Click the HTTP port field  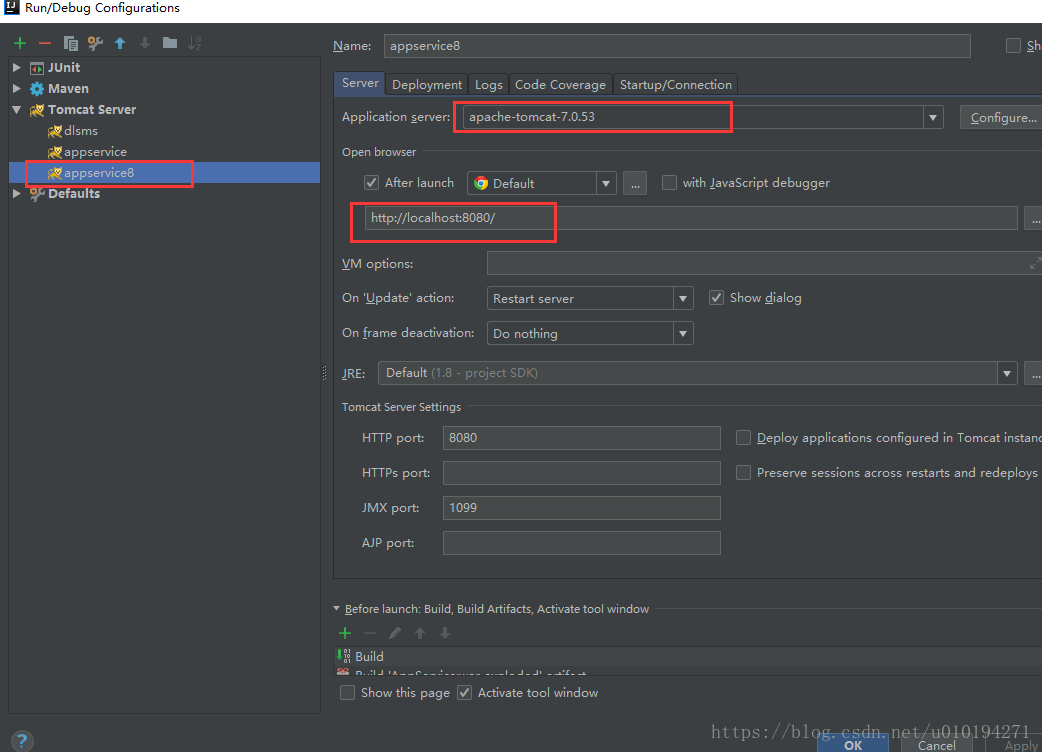[581, 438]
